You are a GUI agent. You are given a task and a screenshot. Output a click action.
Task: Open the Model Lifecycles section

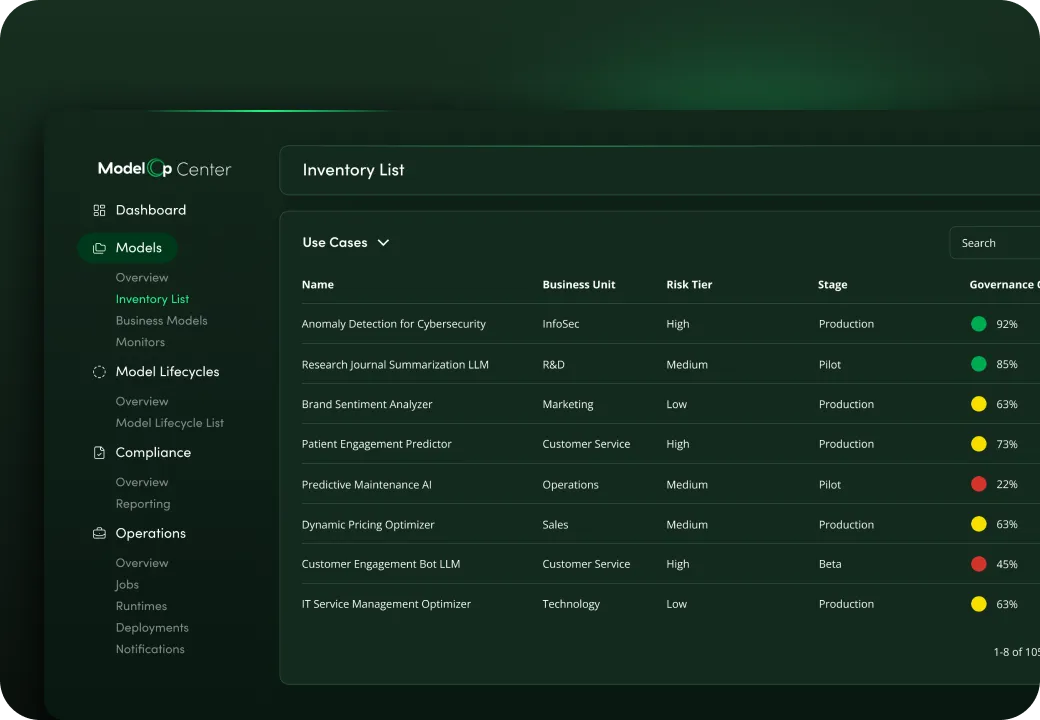click(167, 372)
